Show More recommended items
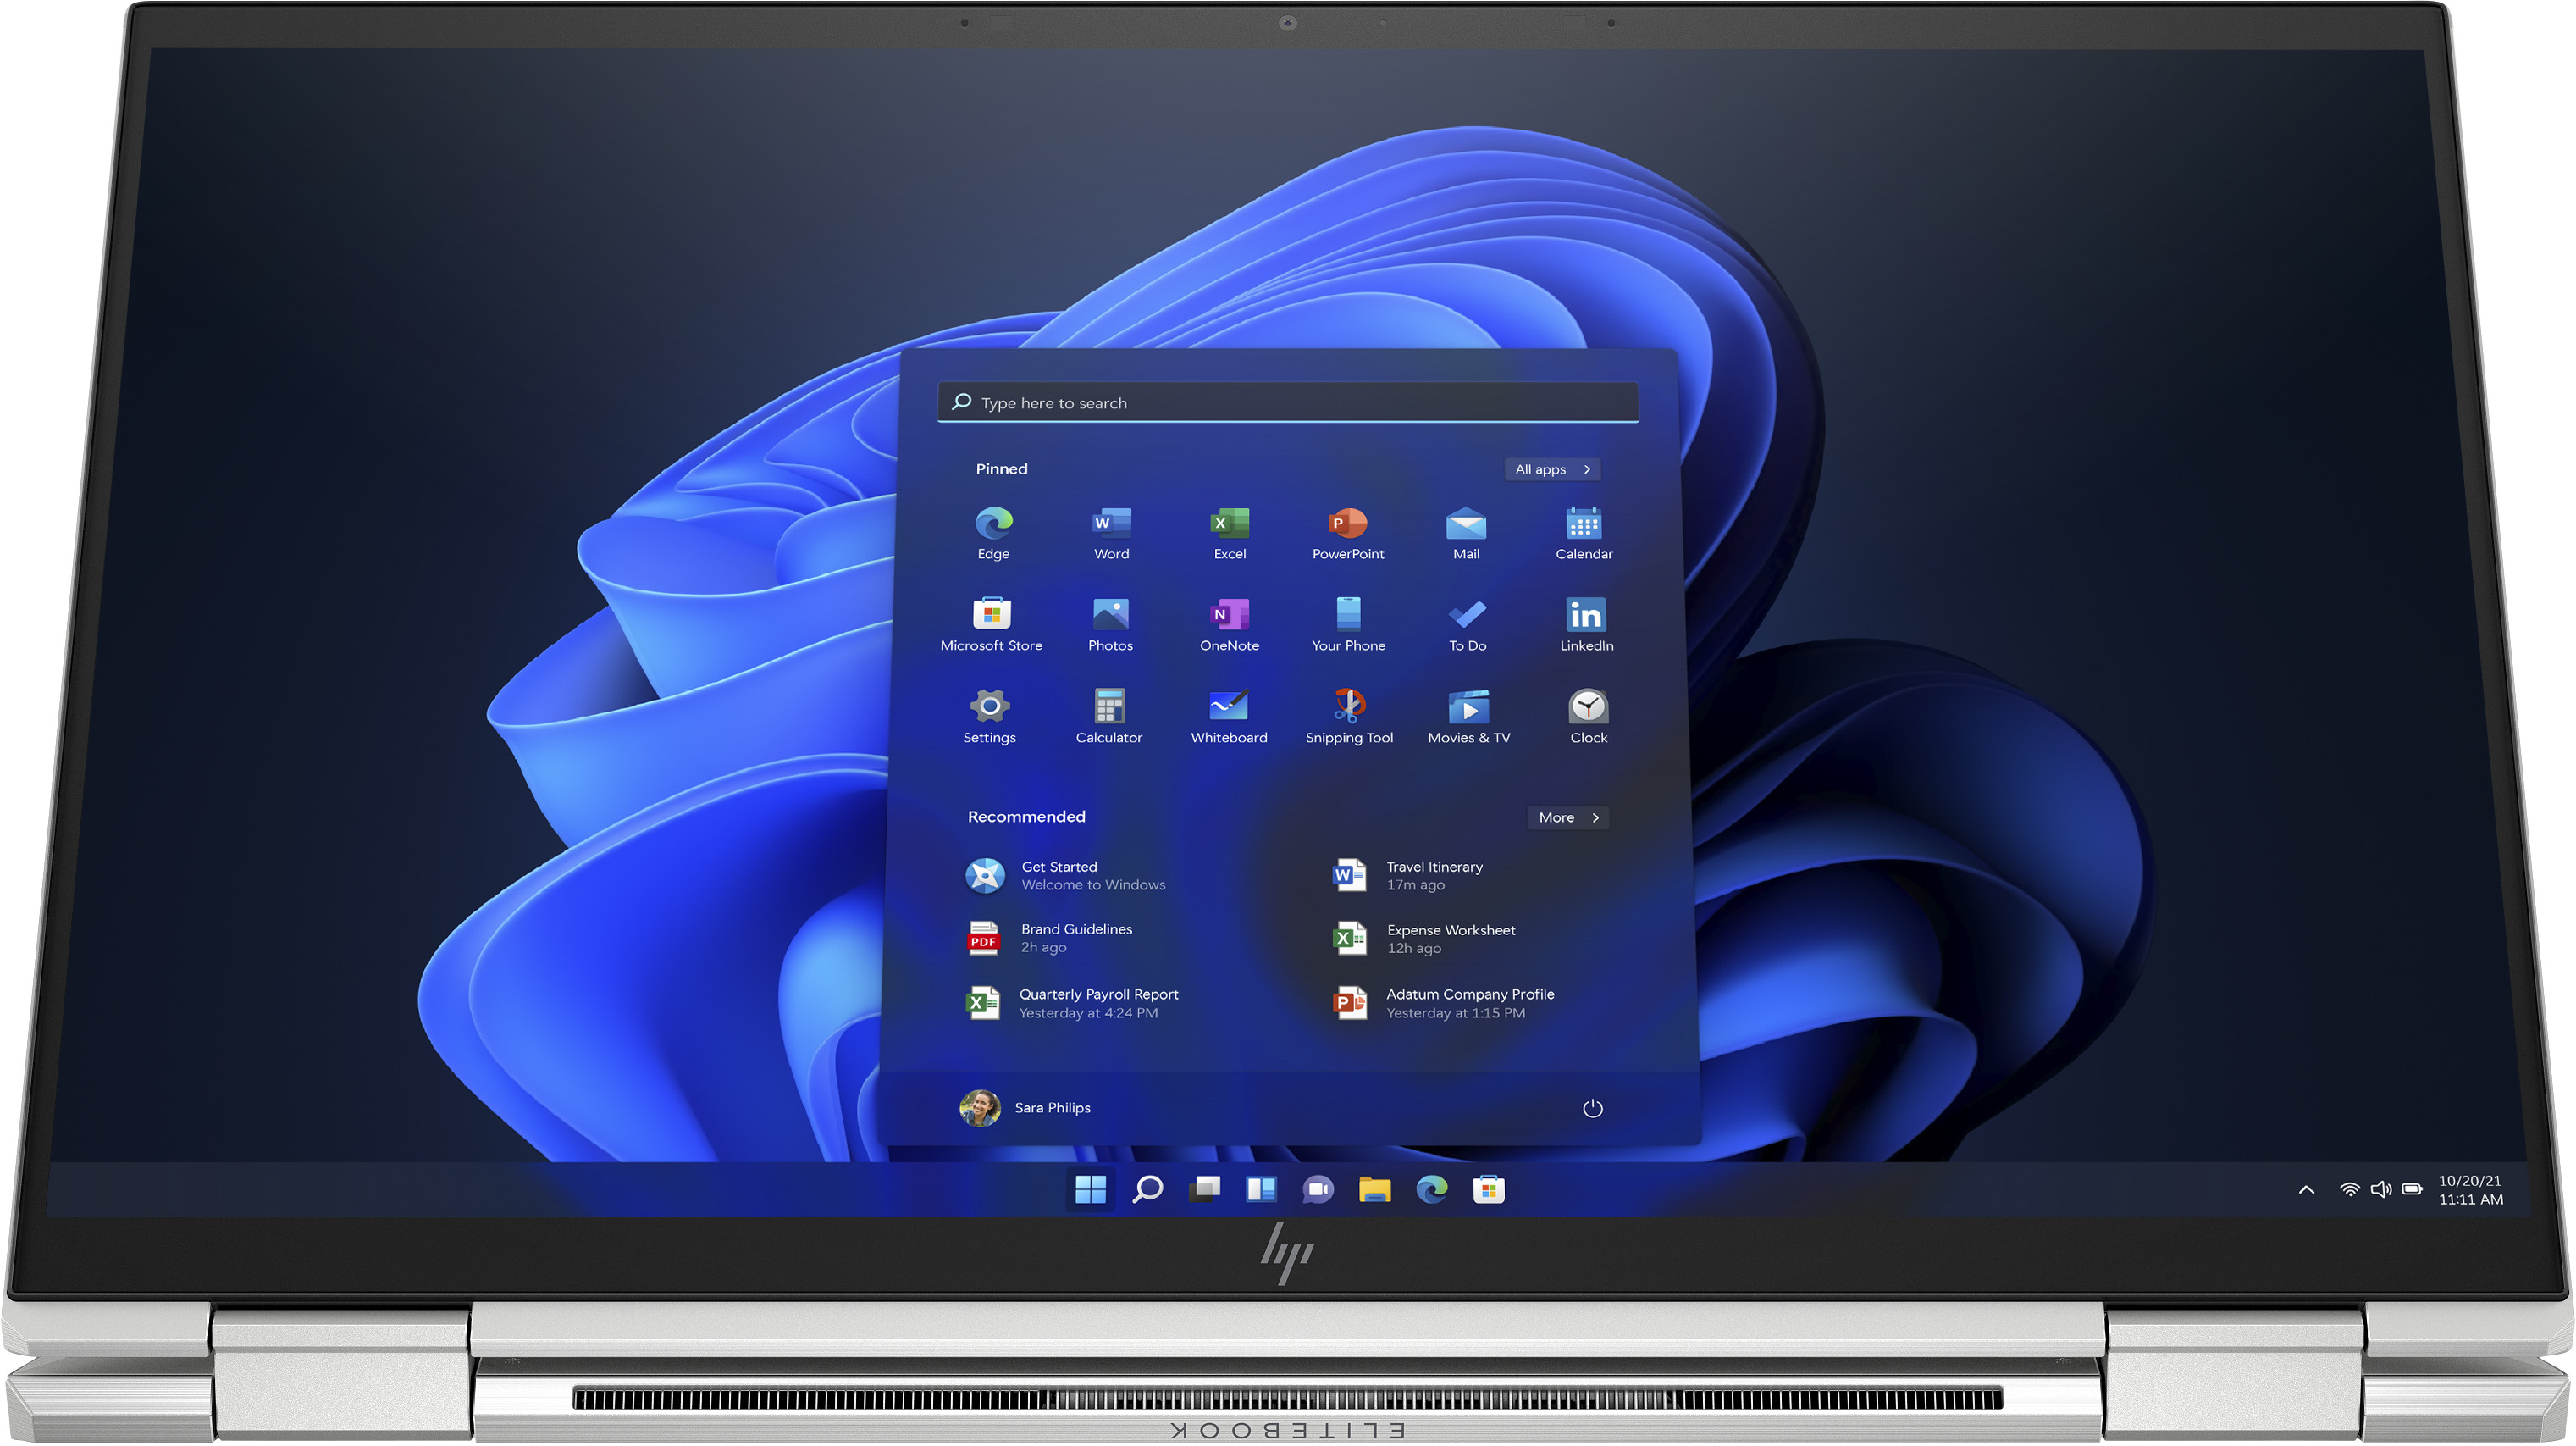This screenshot has width=2576, height=1446. click(1568, 818)
